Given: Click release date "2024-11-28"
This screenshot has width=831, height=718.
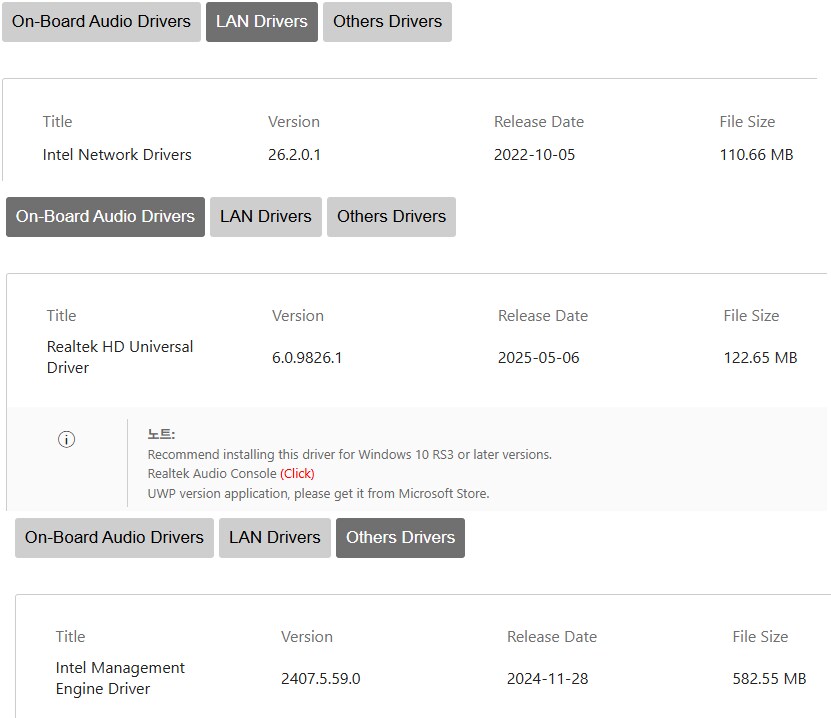Looking at the screenshot, I should (547, 679).
